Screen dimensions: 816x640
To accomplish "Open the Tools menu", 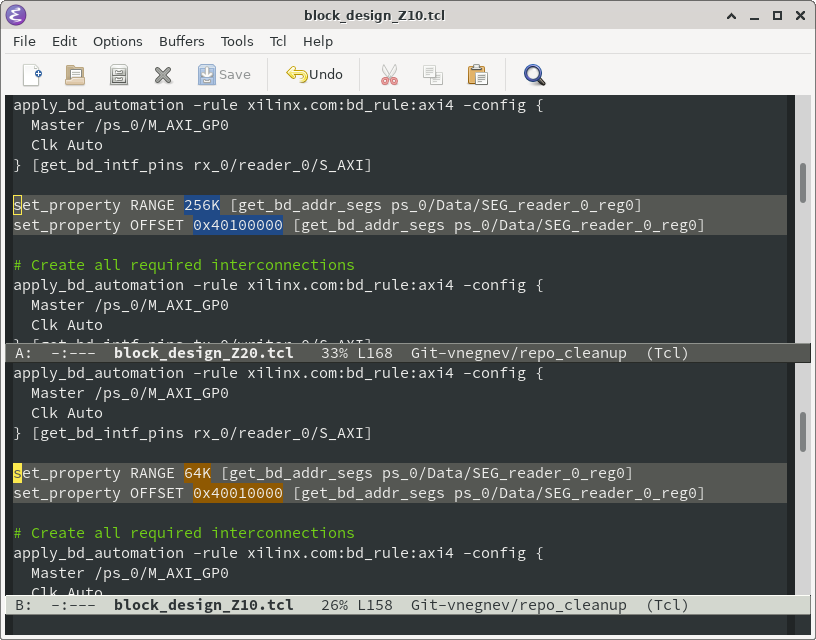I will 237,42.
